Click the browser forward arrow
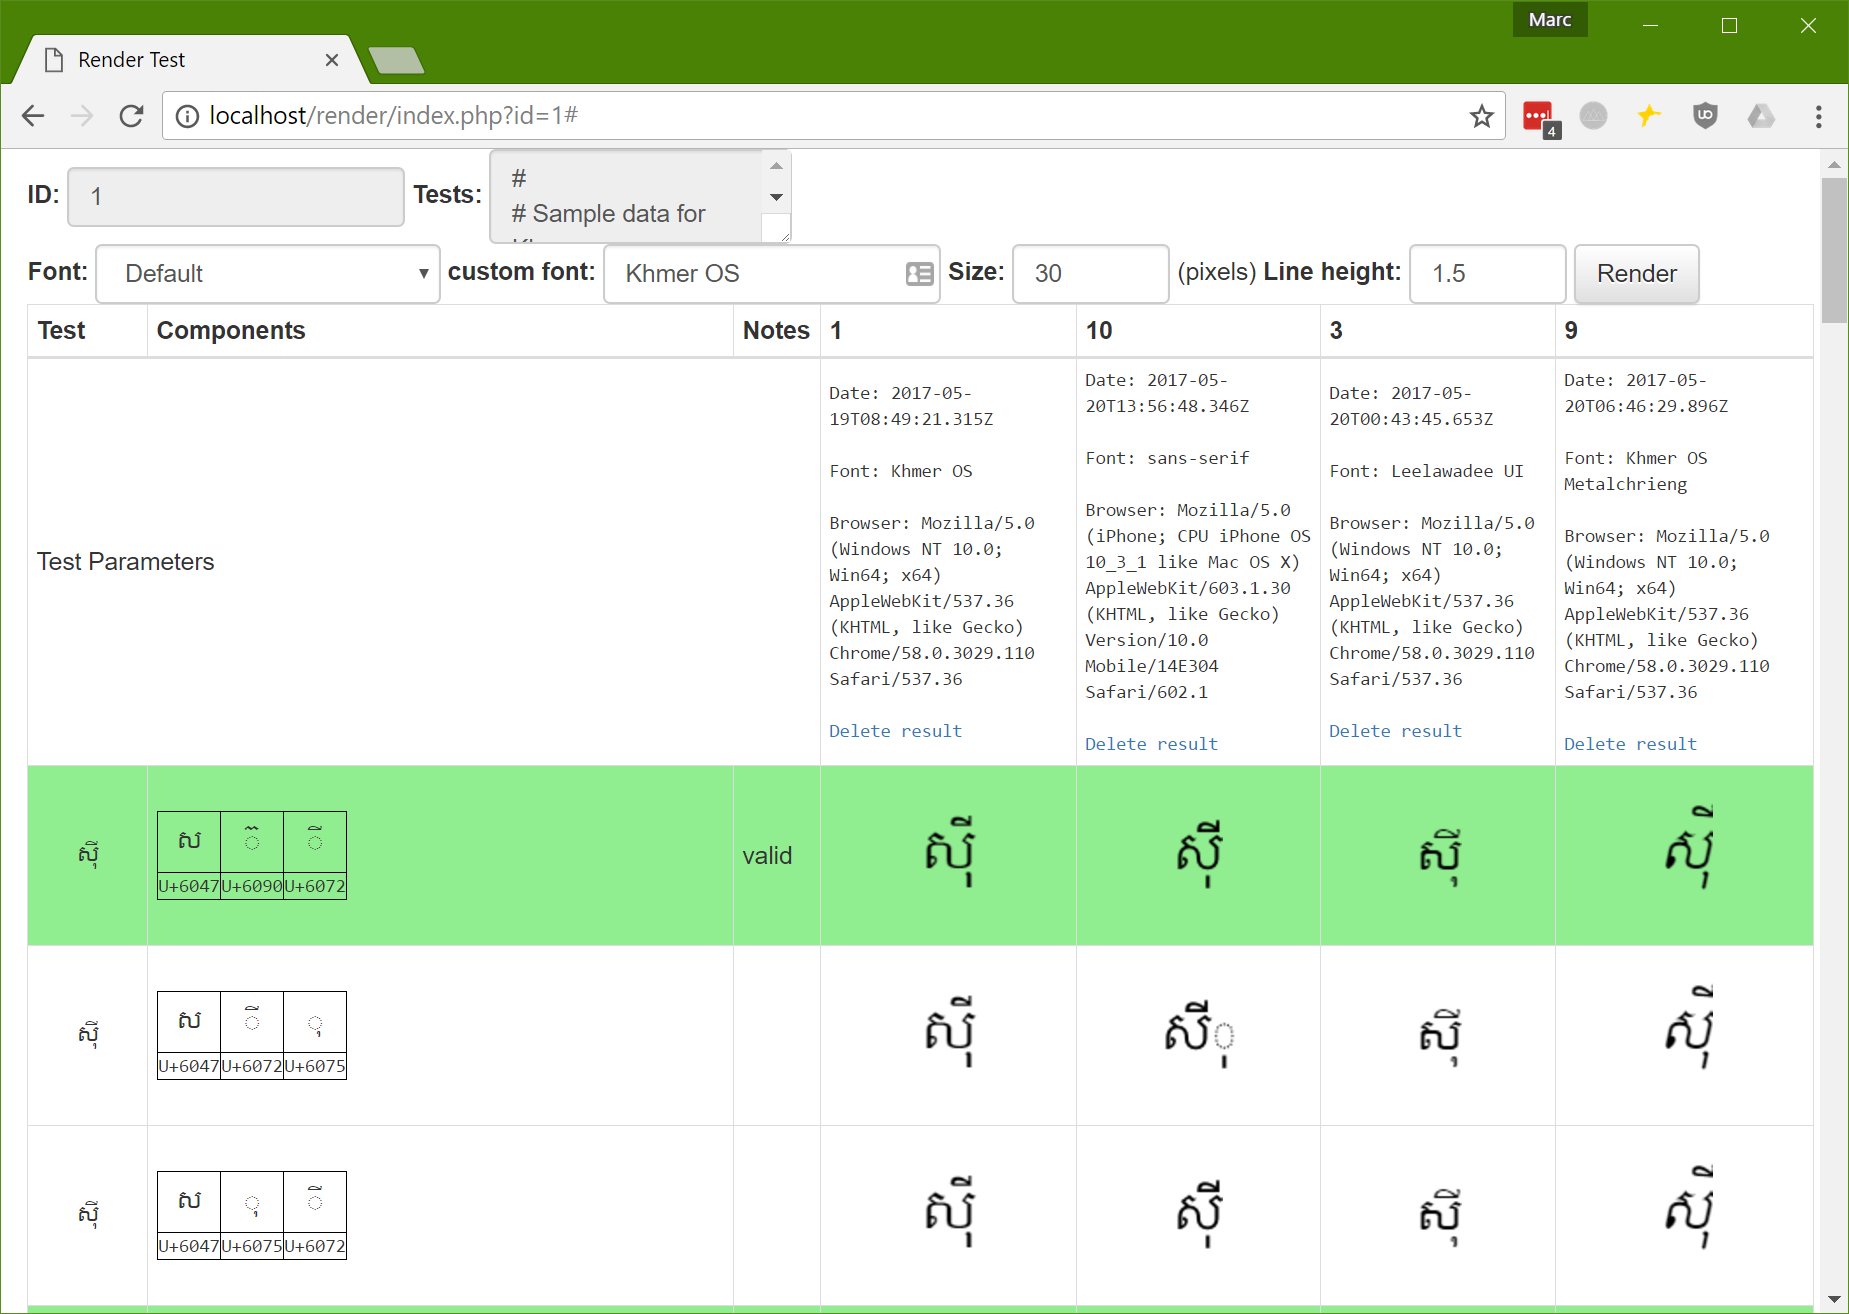Screen dimensions: 1849x1314 click(82, 116)
